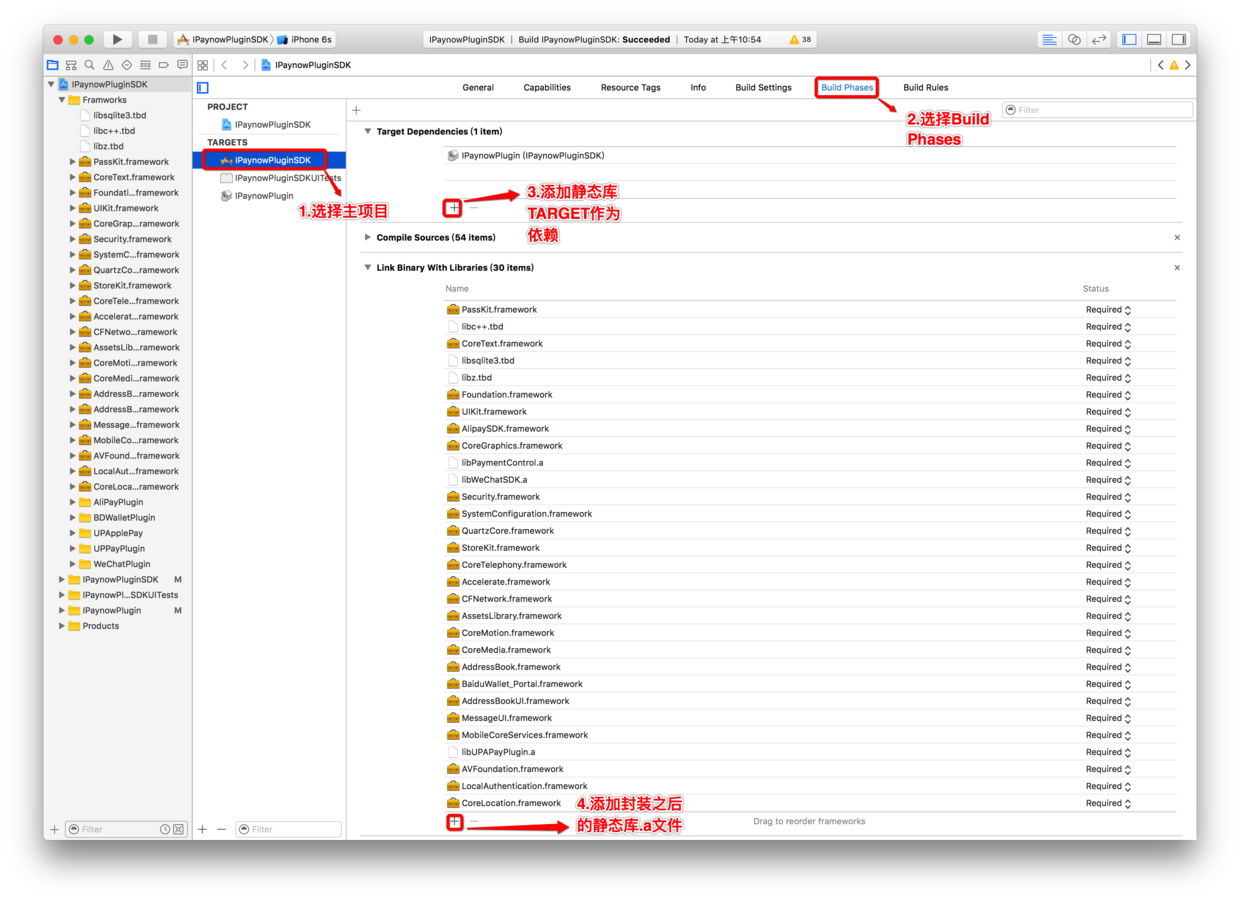Toggle the Navigator panel visibility

click(1129, 39)
